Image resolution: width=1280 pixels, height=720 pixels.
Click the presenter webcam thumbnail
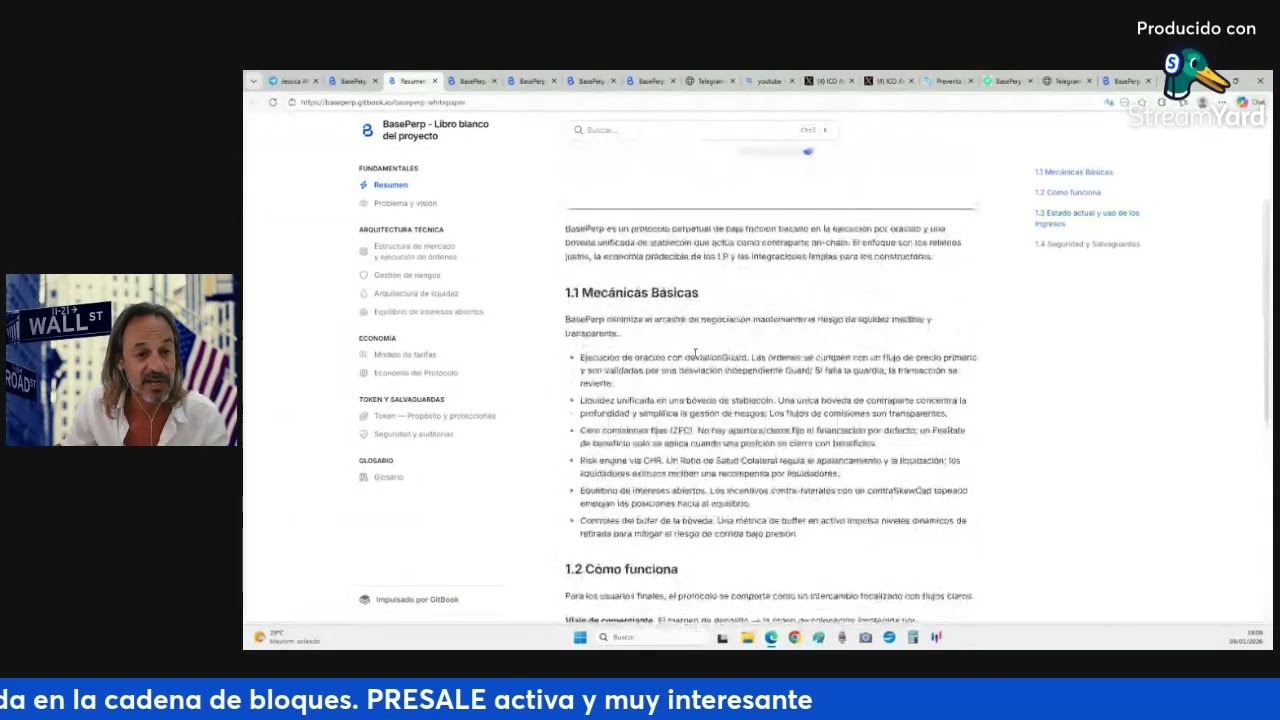click(x=120, y=360)
